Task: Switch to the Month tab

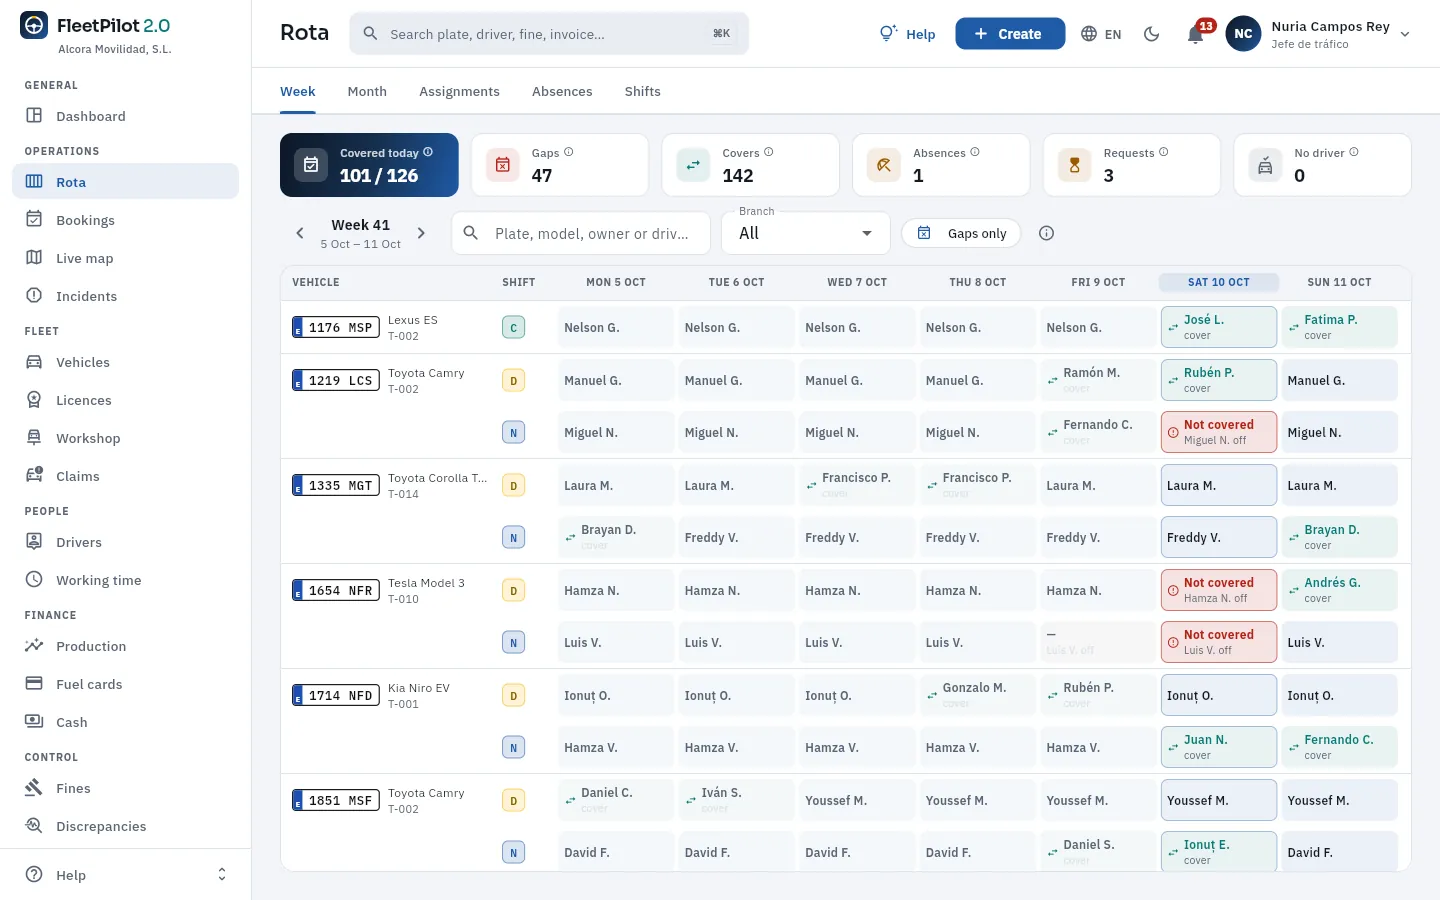Action: 367,91
